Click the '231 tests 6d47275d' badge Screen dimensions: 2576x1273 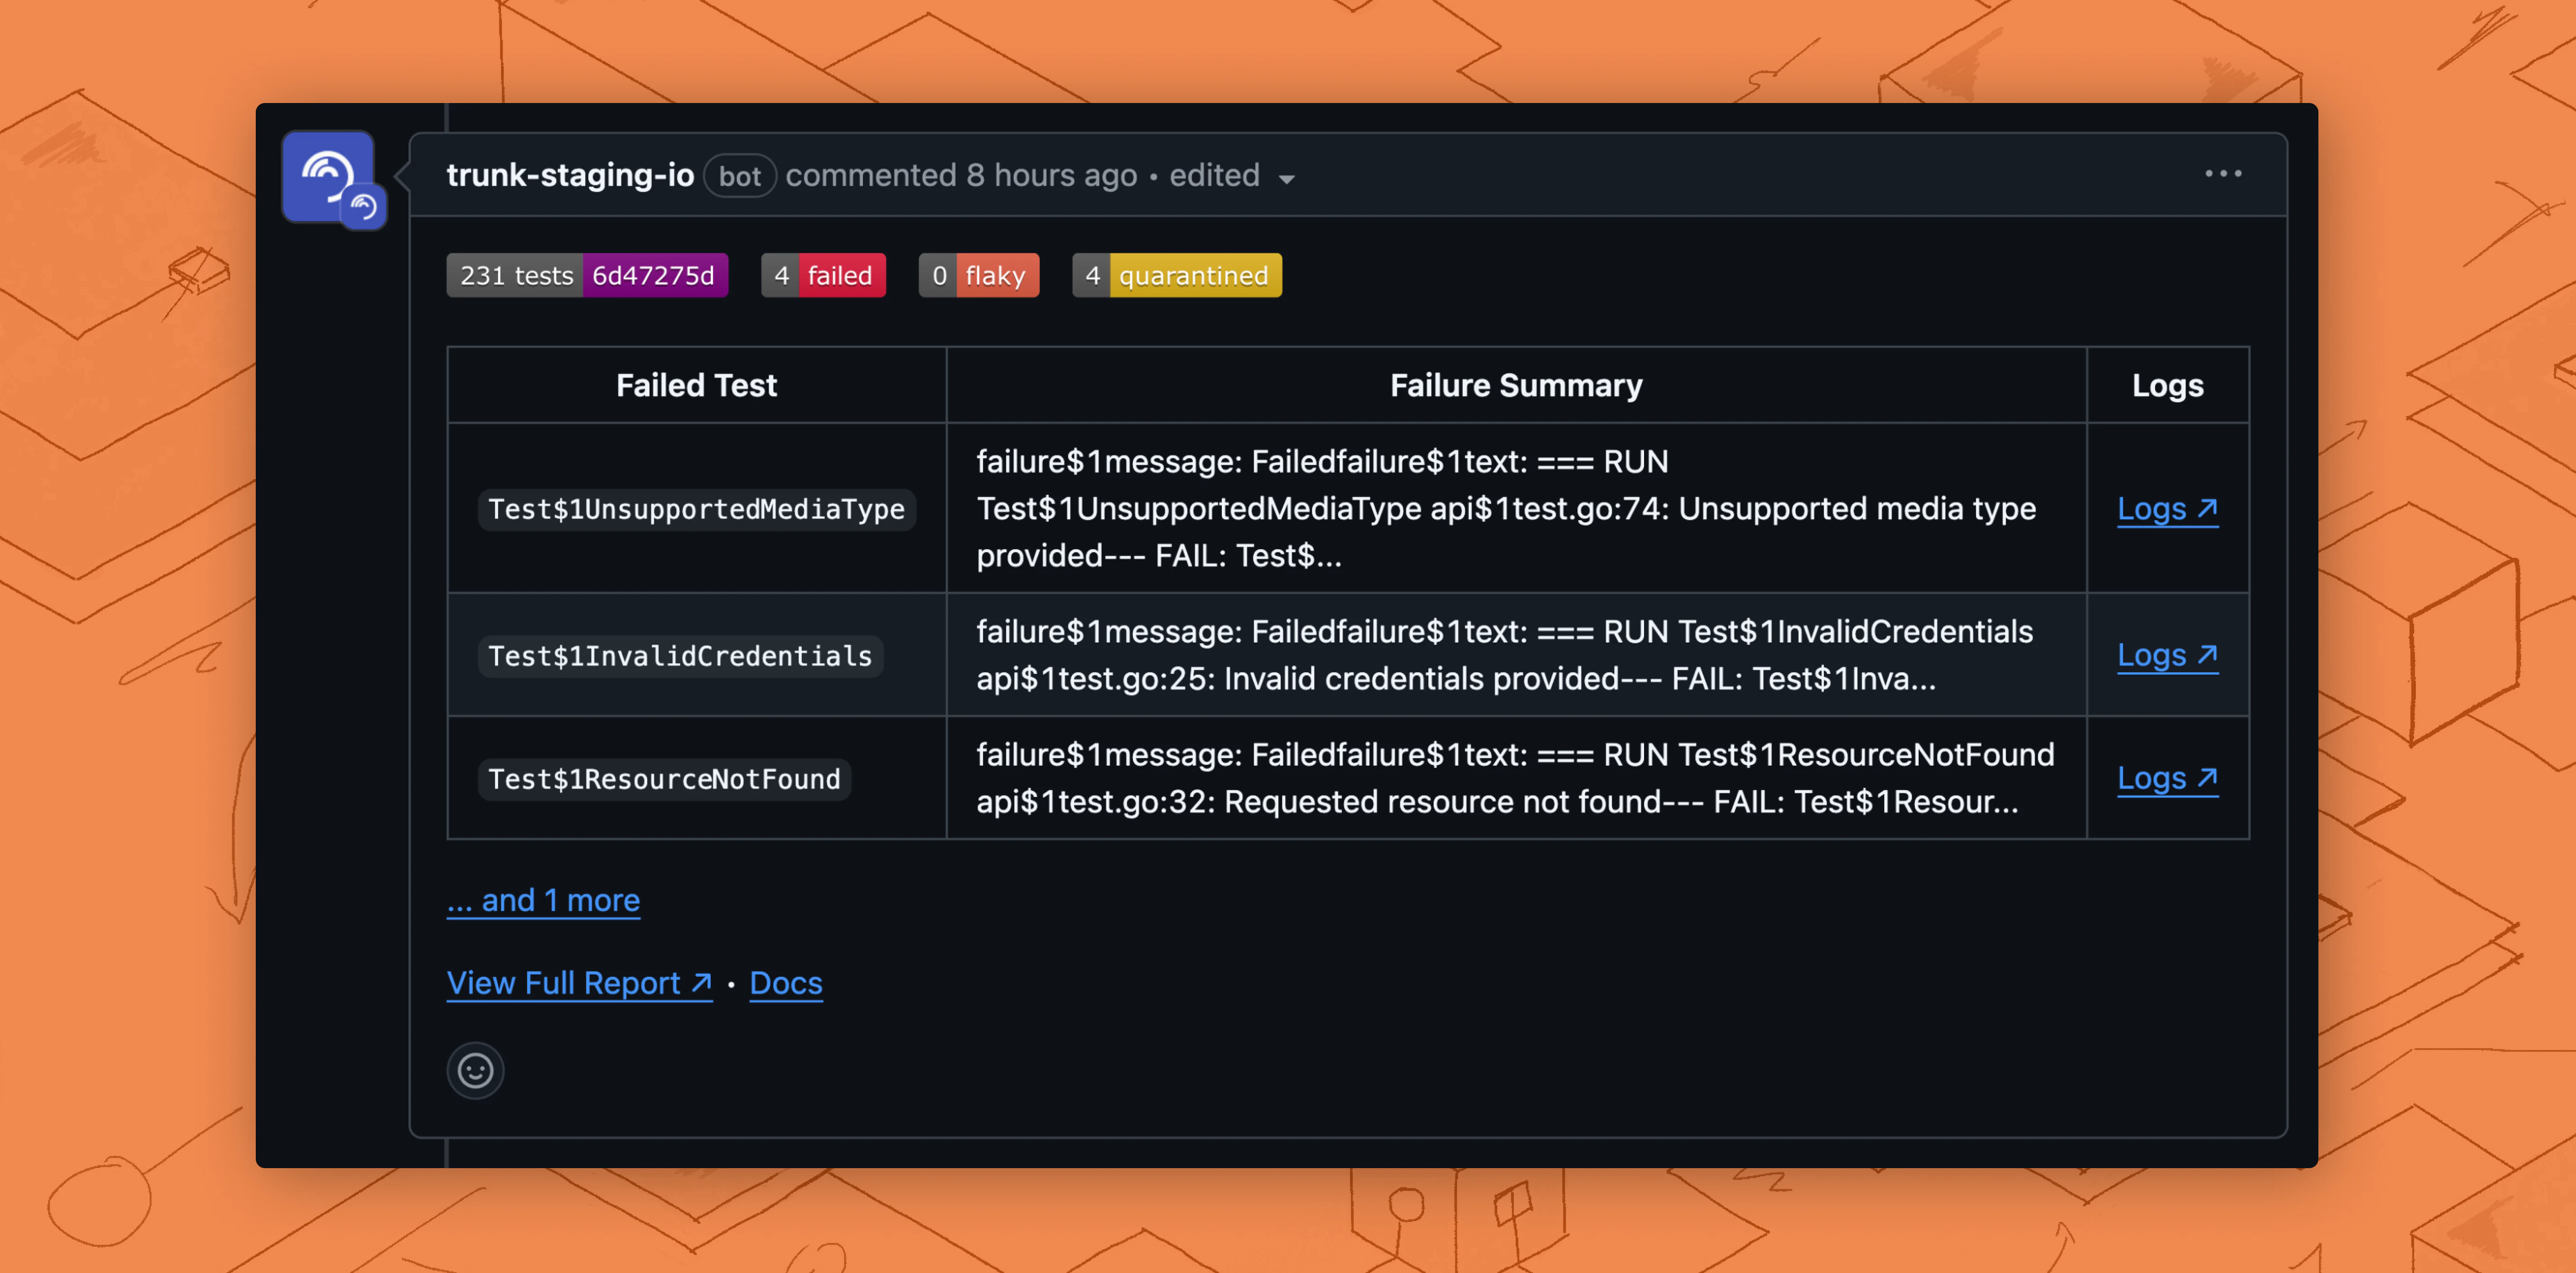click(x=587, y=275)
